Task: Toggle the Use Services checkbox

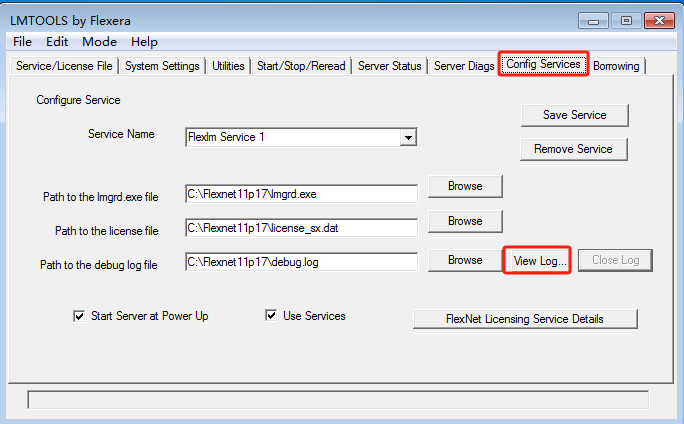Action: pos(271,316)
